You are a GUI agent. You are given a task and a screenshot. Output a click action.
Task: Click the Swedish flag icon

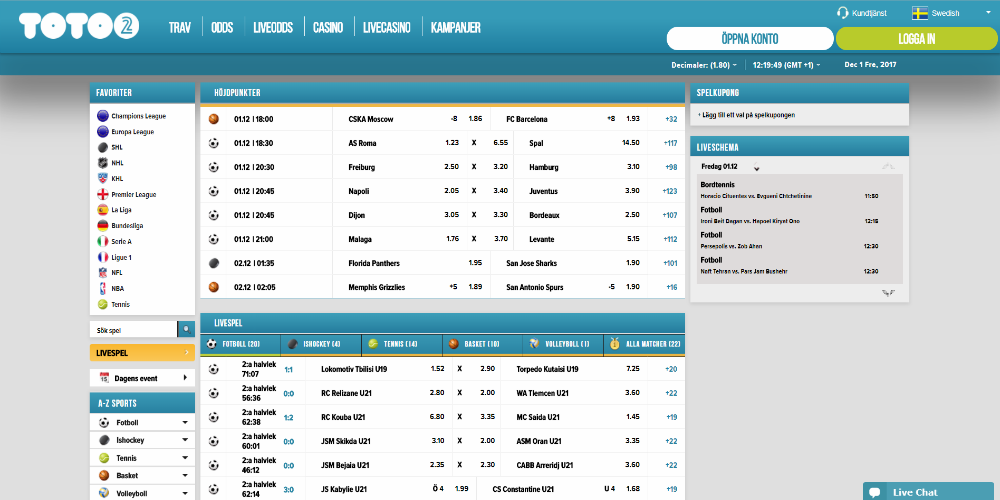click(920, 13)
